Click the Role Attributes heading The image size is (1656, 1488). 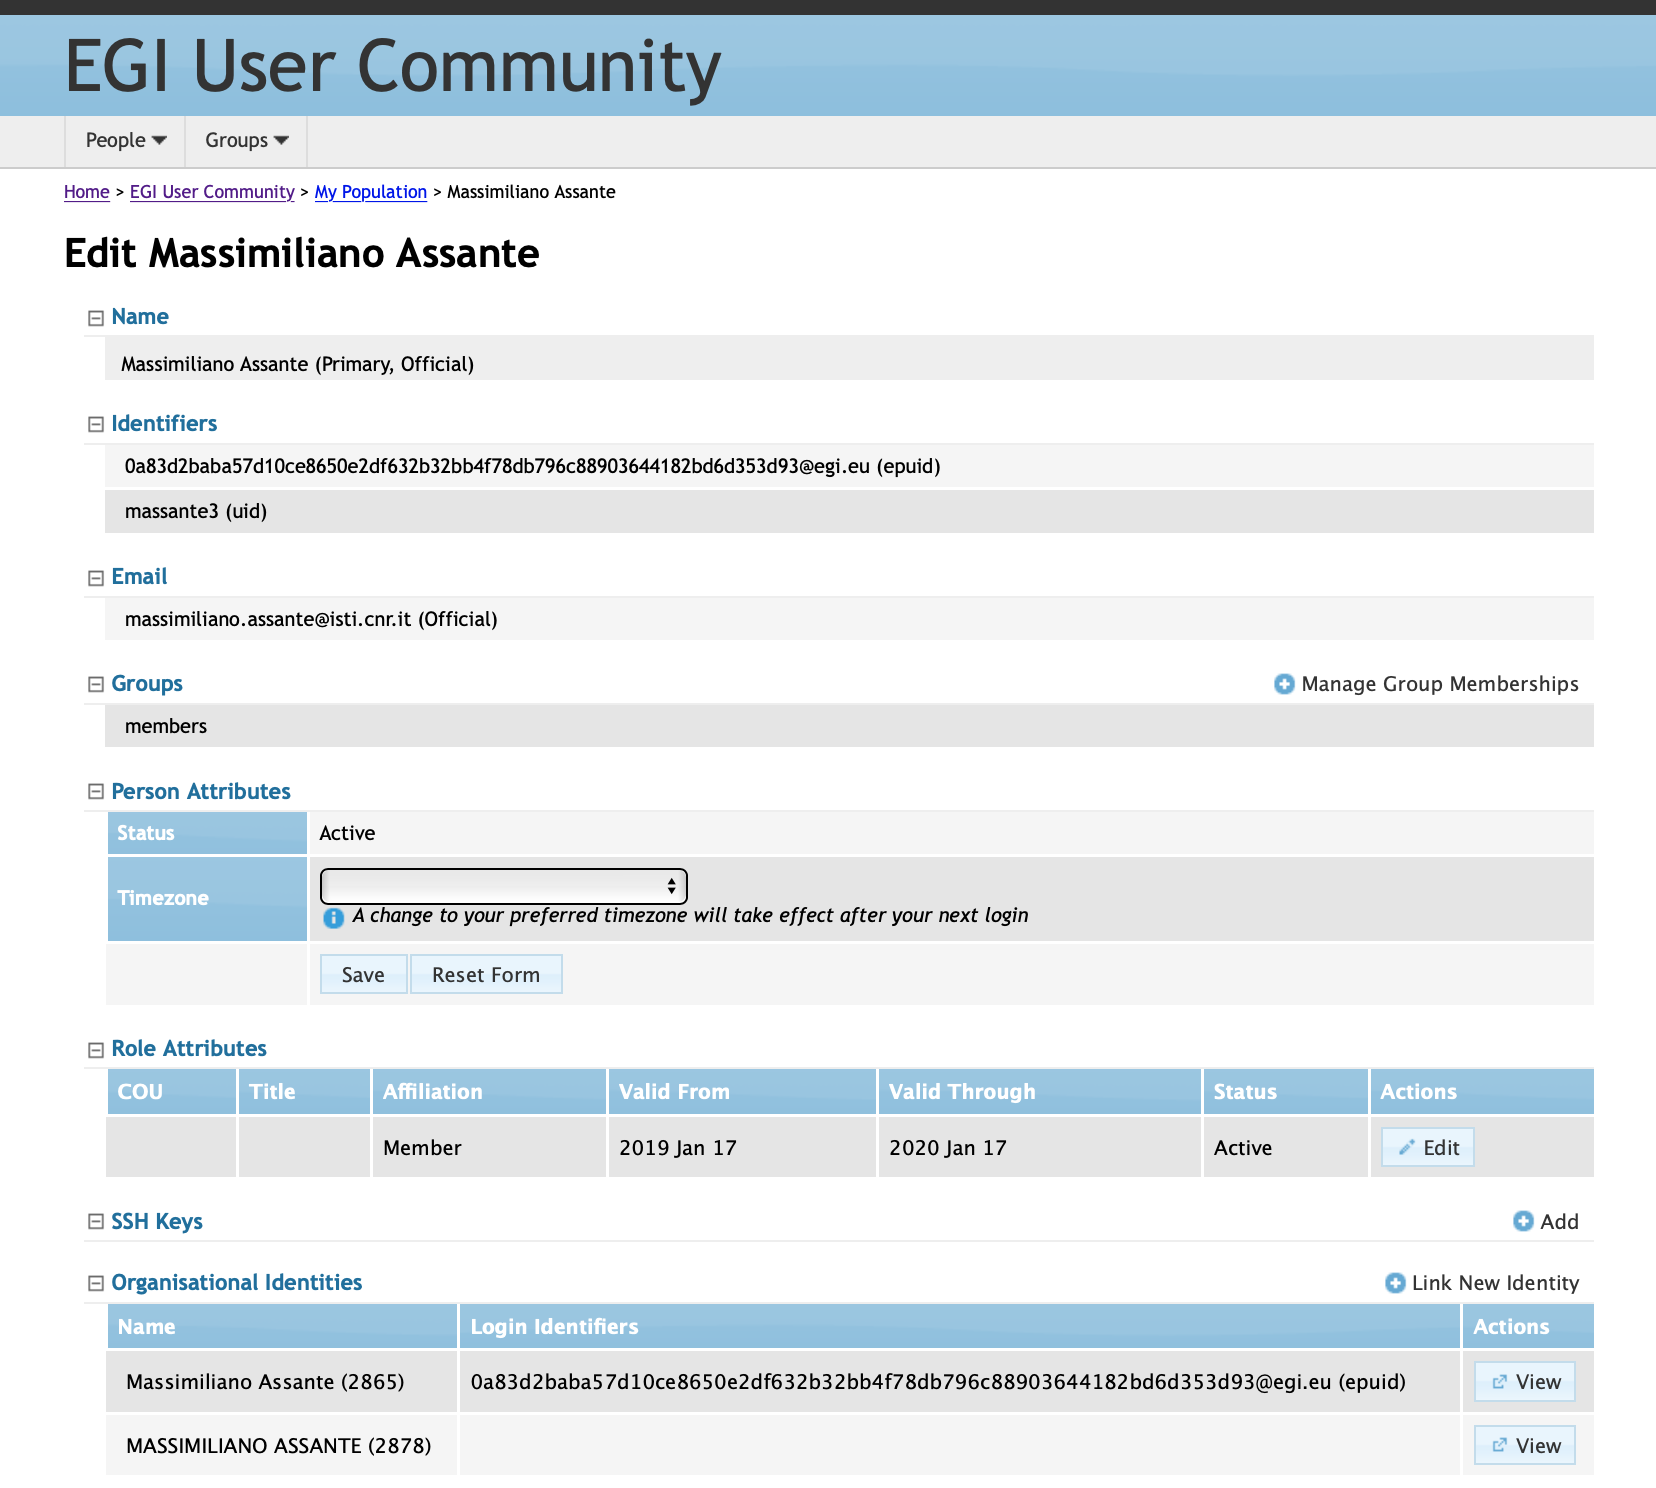tap(189, 1049)
